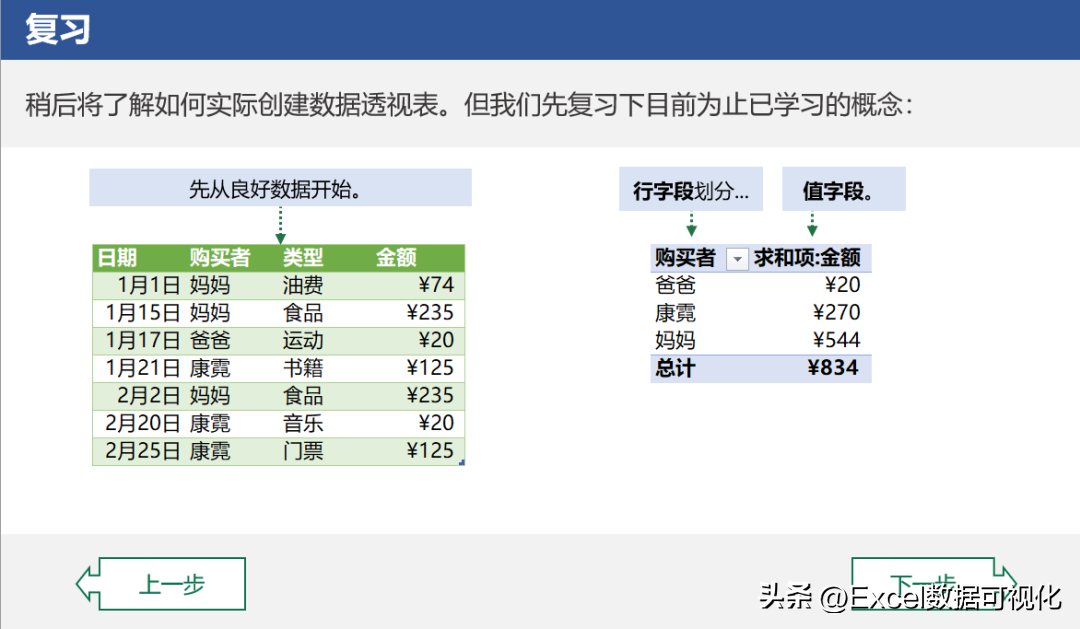Select the ¥544 value for 妈妈
The width and height of the screenshot is (1080, 629).
(x=837, y=340)
